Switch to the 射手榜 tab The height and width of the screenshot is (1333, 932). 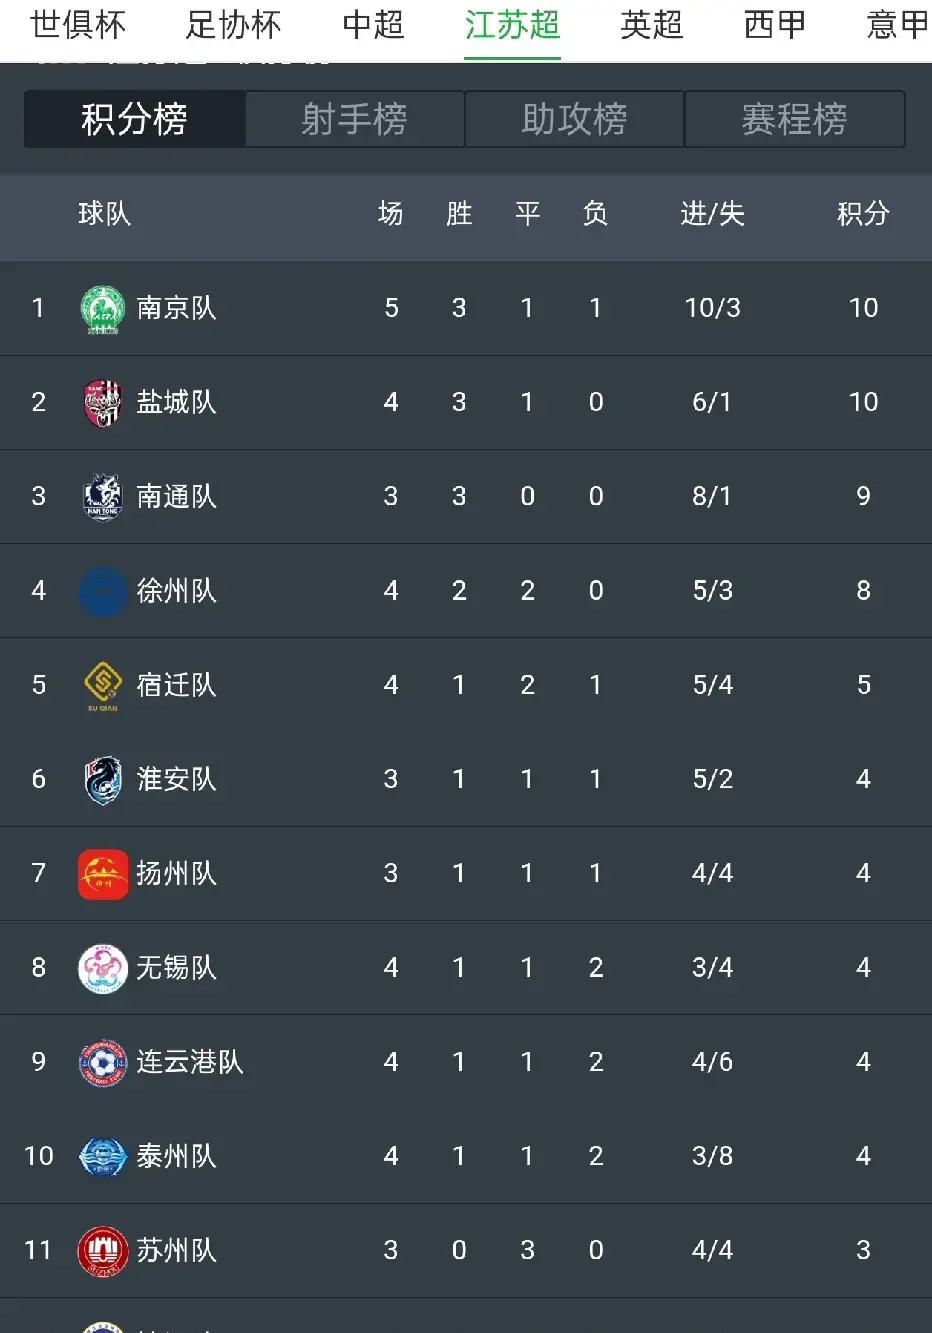coord(354,119)
